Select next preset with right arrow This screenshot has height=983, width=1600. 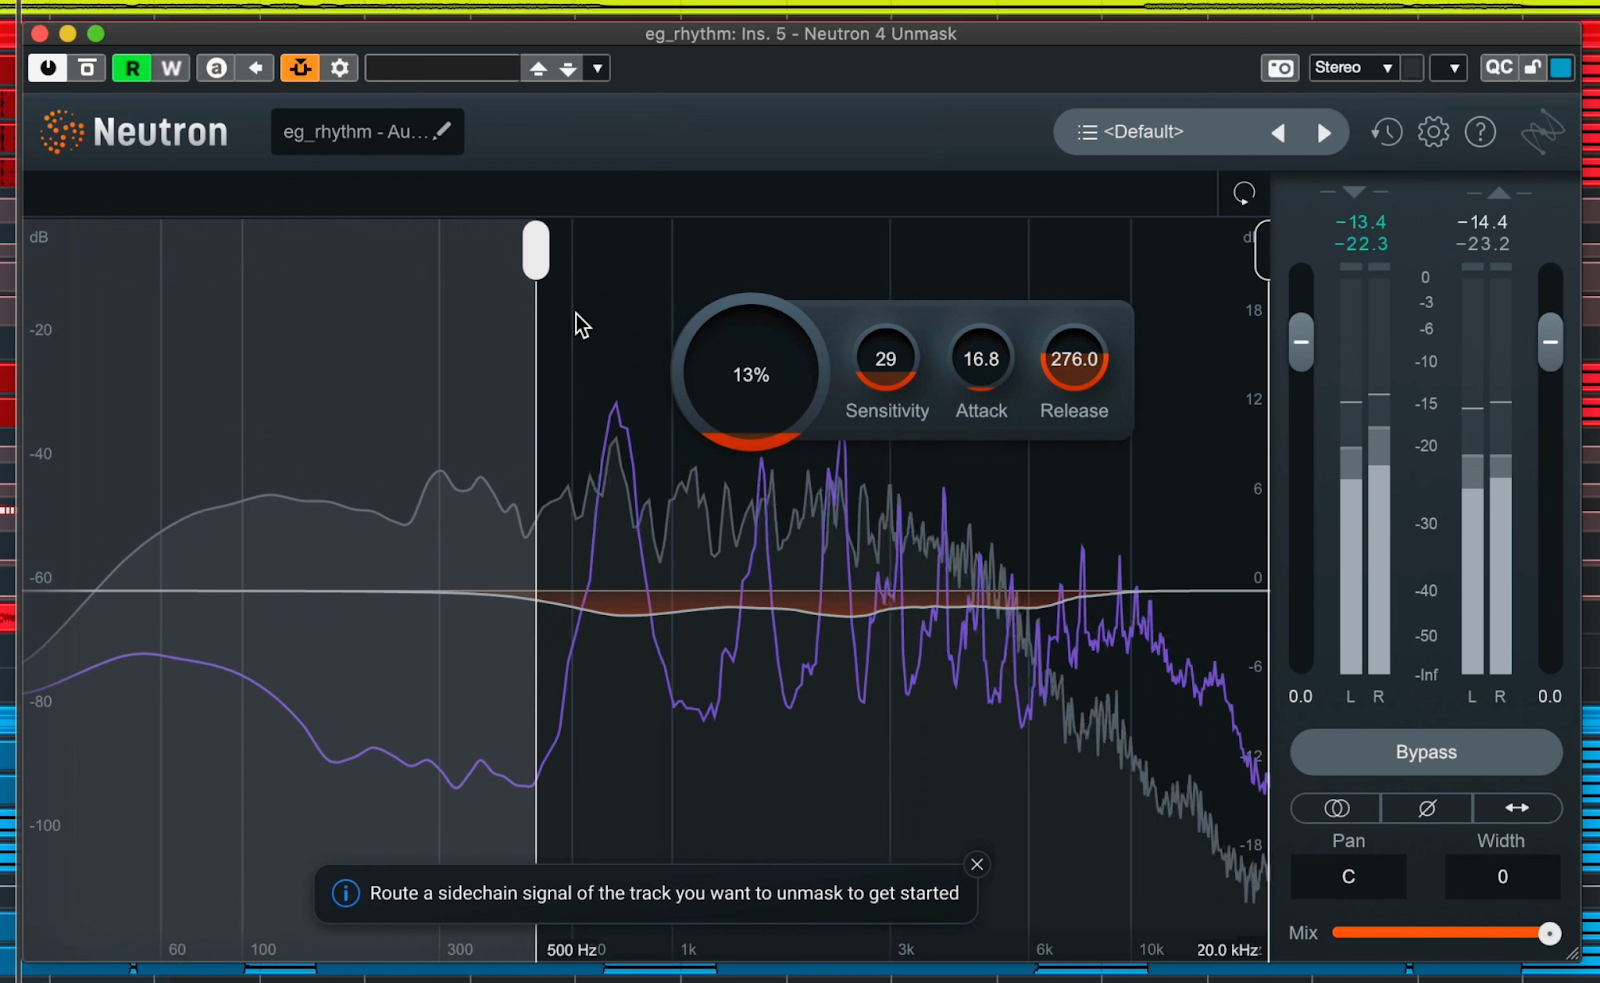[x=1324, y=133]
